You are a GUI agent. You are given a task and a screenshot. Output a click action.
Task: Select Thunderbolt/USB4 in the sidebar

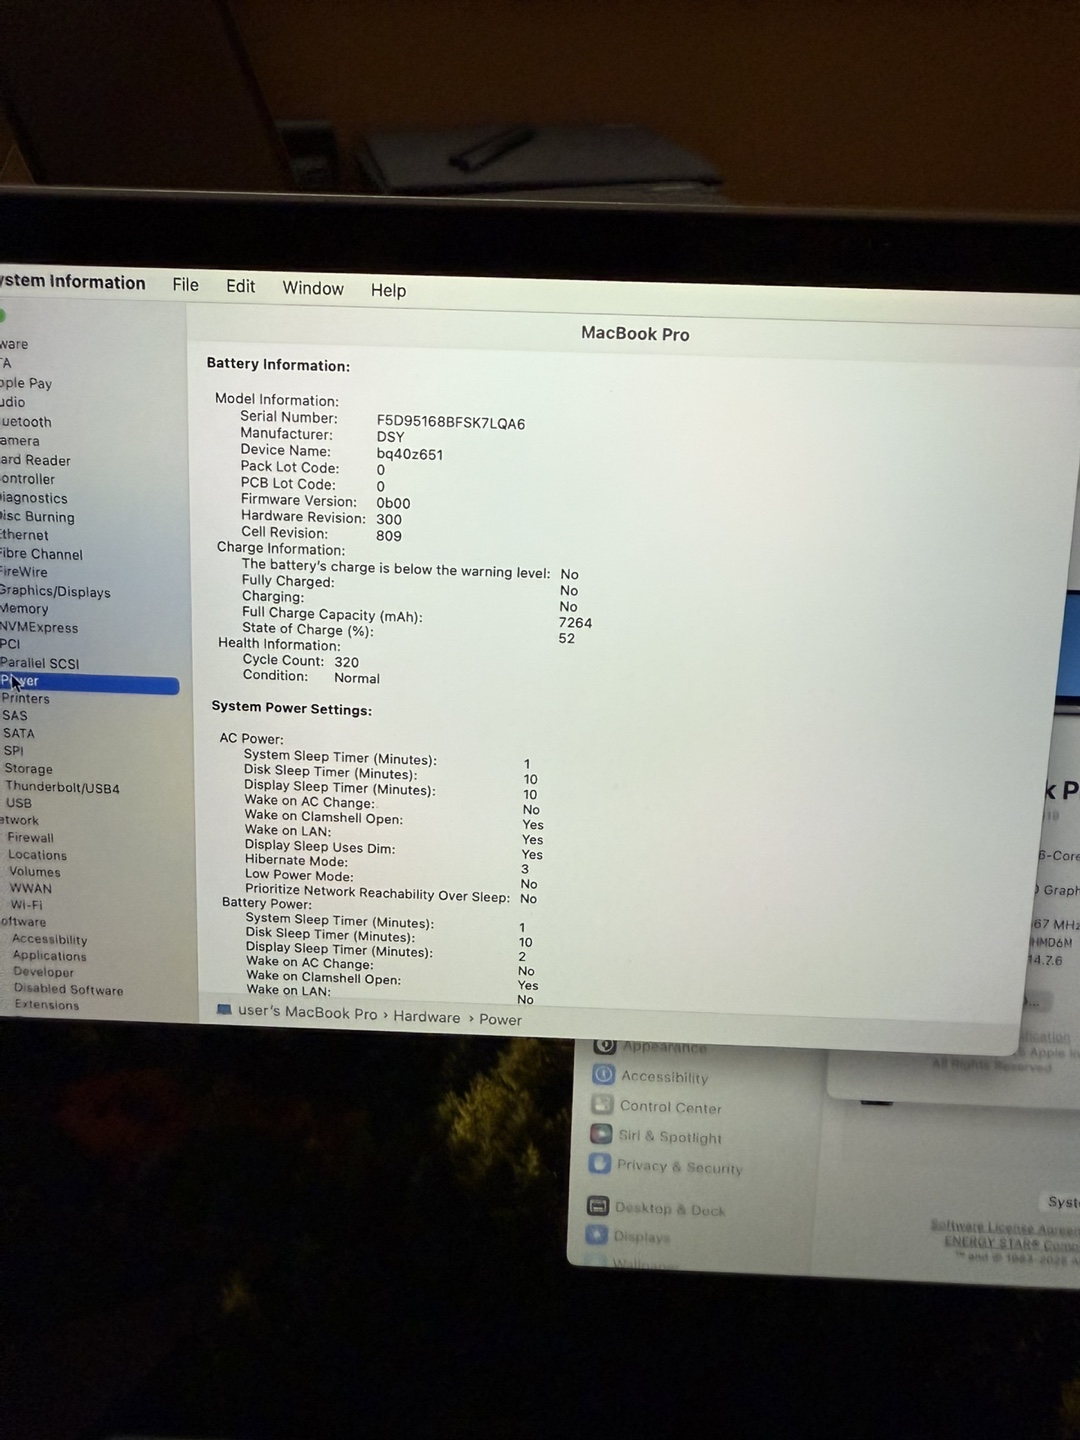(62, 788)
